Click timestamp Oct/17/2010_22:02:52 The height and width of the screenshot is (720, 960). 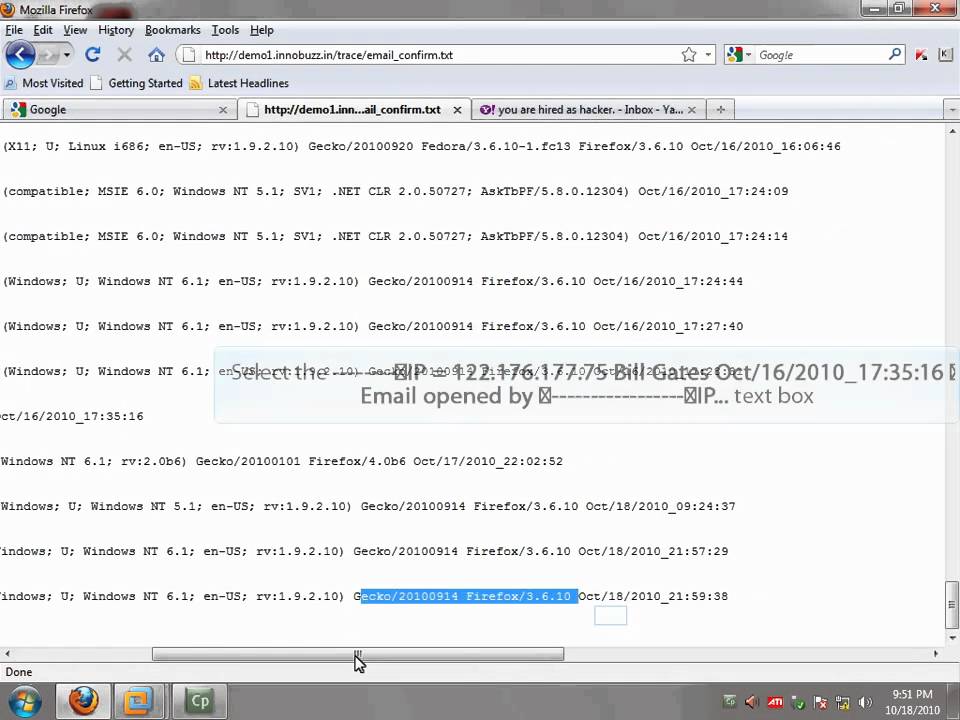[488, 461]
